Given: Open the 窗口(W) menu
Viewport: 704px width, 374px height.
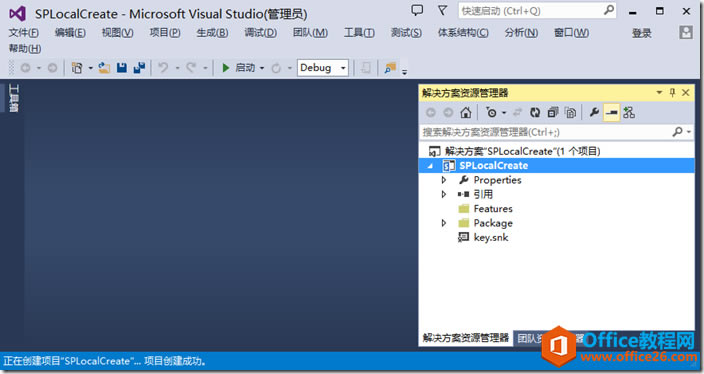Looking at the screenshot, I should 571,32.
